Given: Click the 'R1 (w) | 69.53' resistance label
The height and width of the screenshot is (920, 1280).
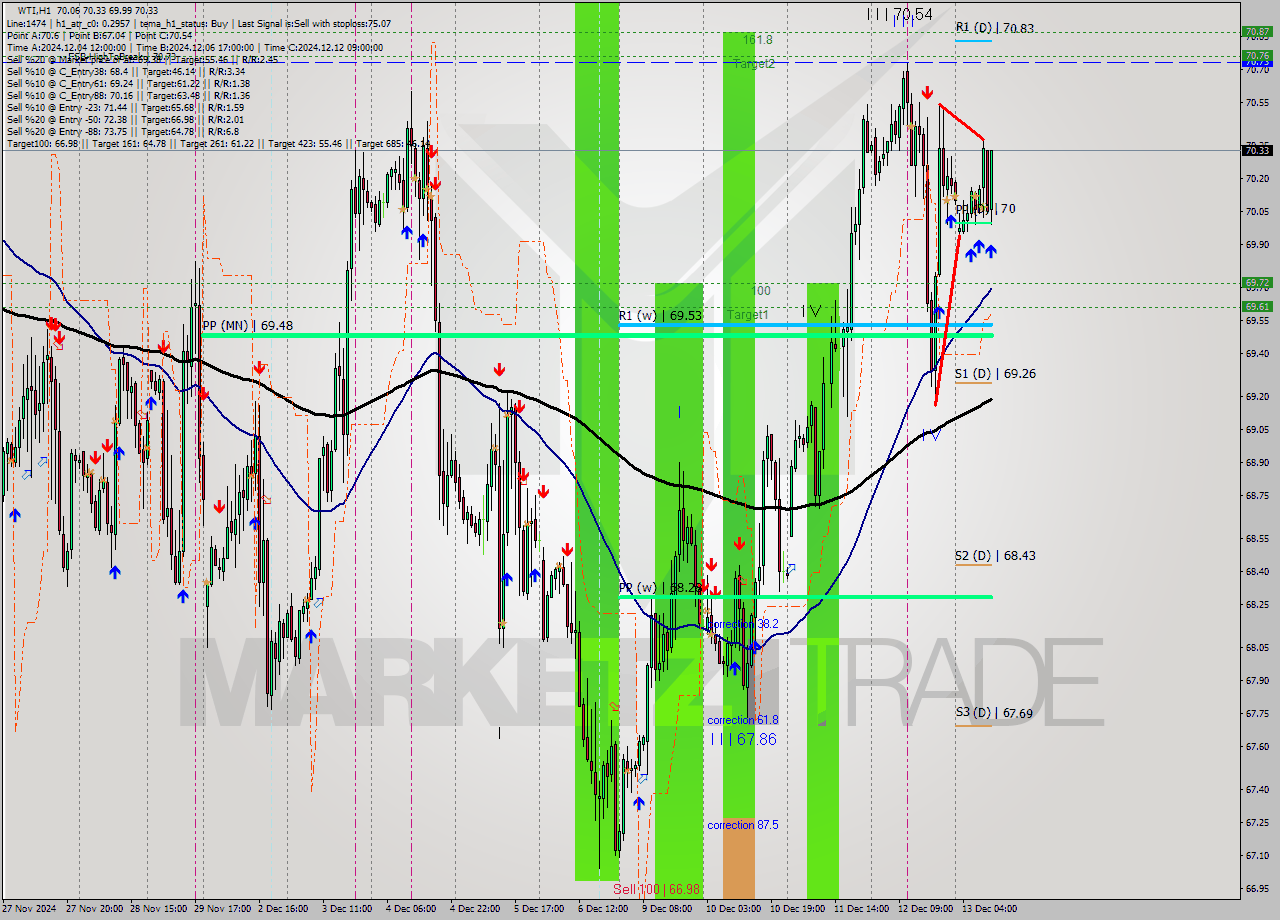Looking at the screenshot, I should click(659, 315).
